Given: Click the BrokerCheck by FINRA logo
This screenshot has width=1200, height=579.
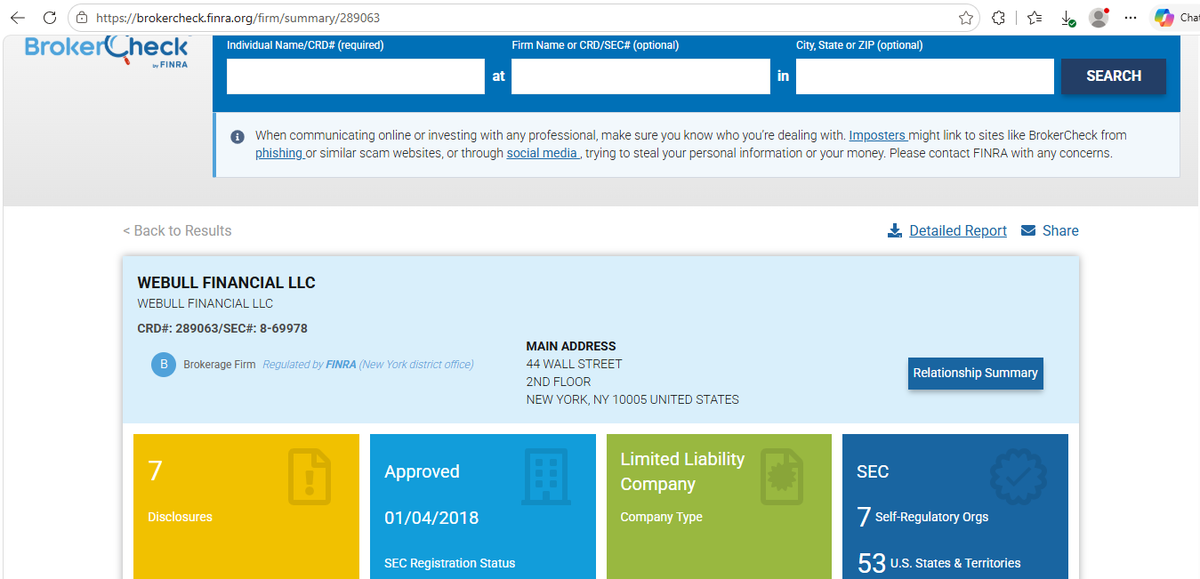Looking at the screenshot, I should 106,50.
